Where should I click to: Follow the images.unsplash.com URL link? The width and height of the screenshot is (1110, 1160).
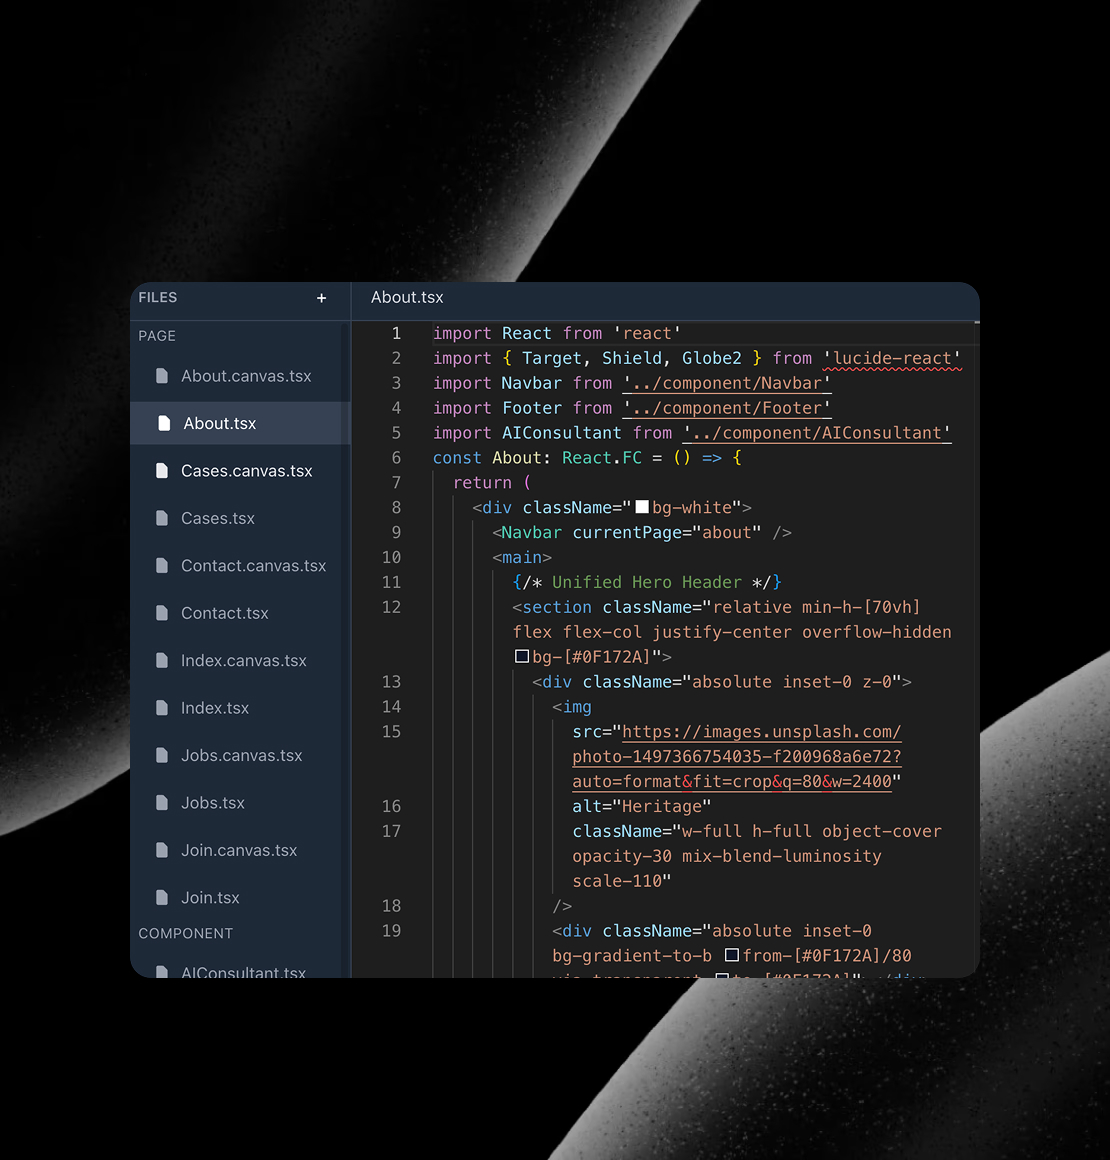pos(761,732)
